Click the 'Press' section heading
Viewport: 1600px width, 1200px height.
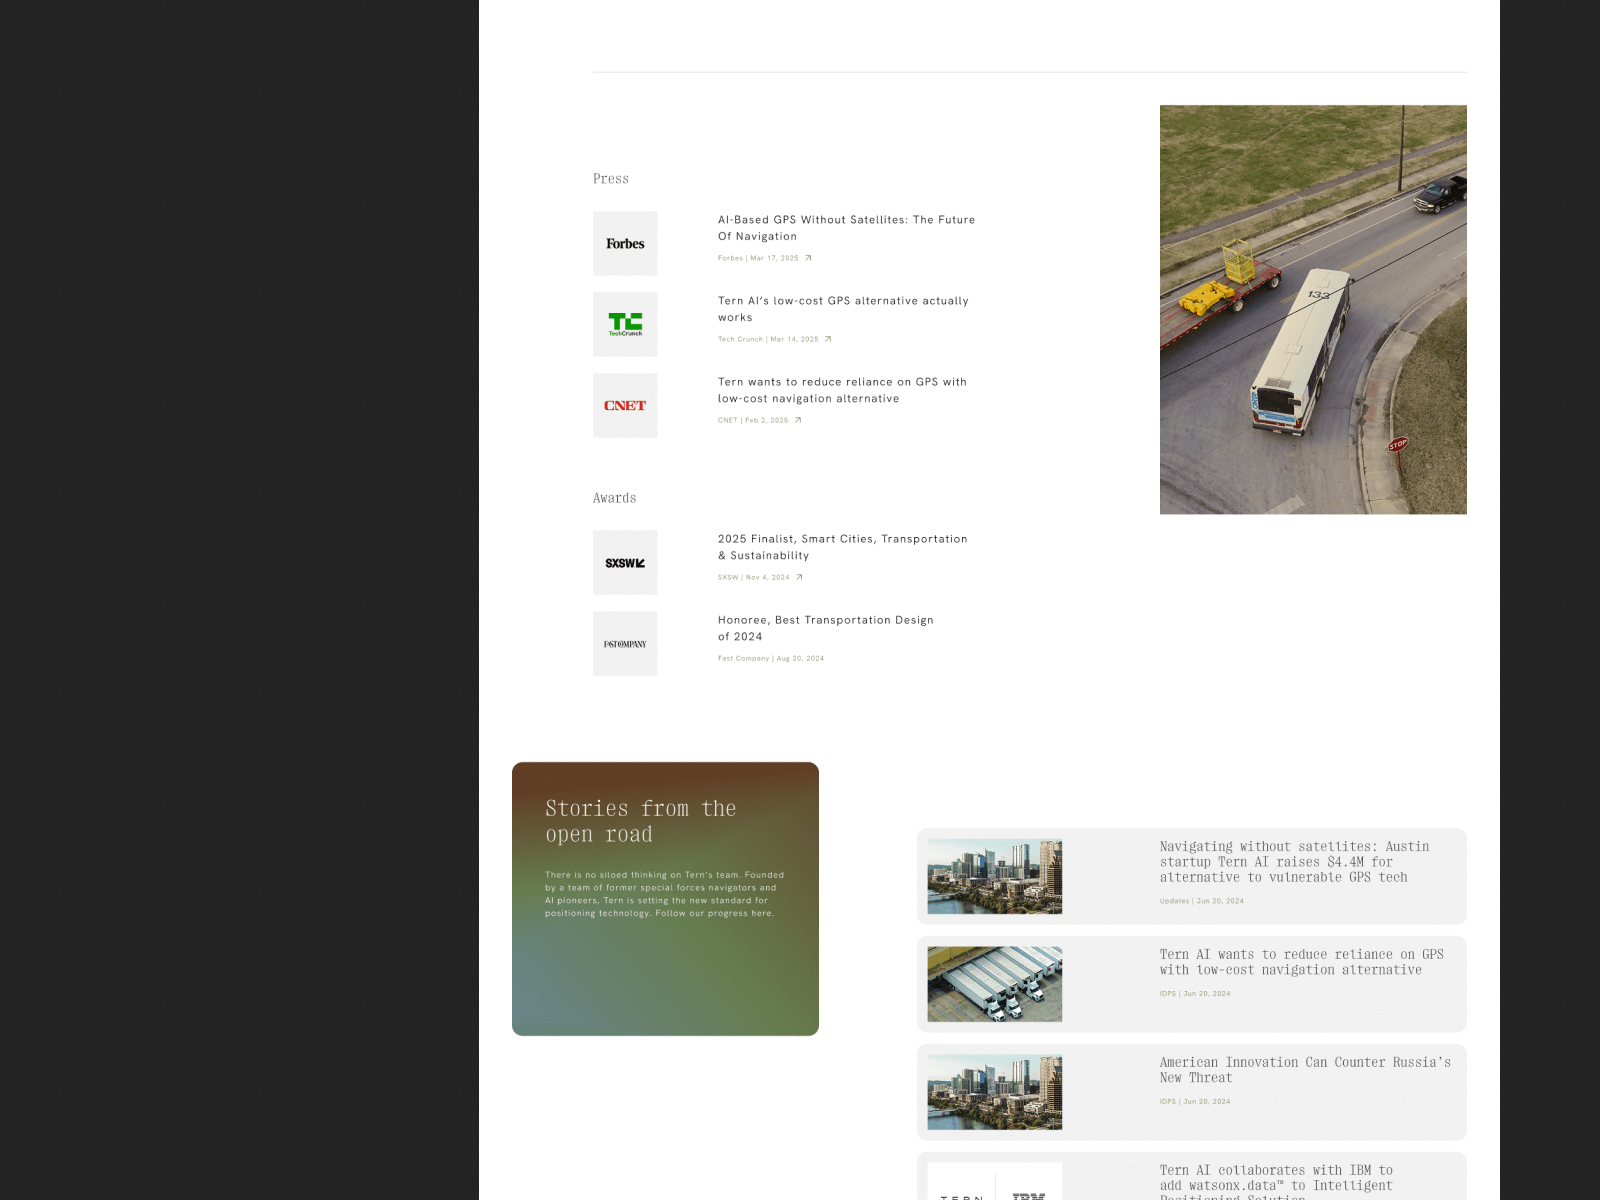(611, 179)
